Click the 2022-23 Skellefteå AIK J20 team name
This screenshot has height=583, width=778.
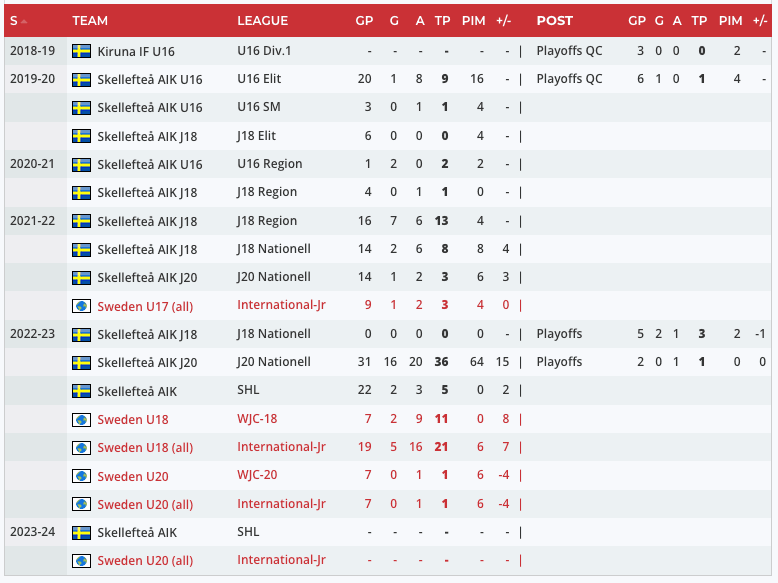pyautogui.click(x=147, y=362)
